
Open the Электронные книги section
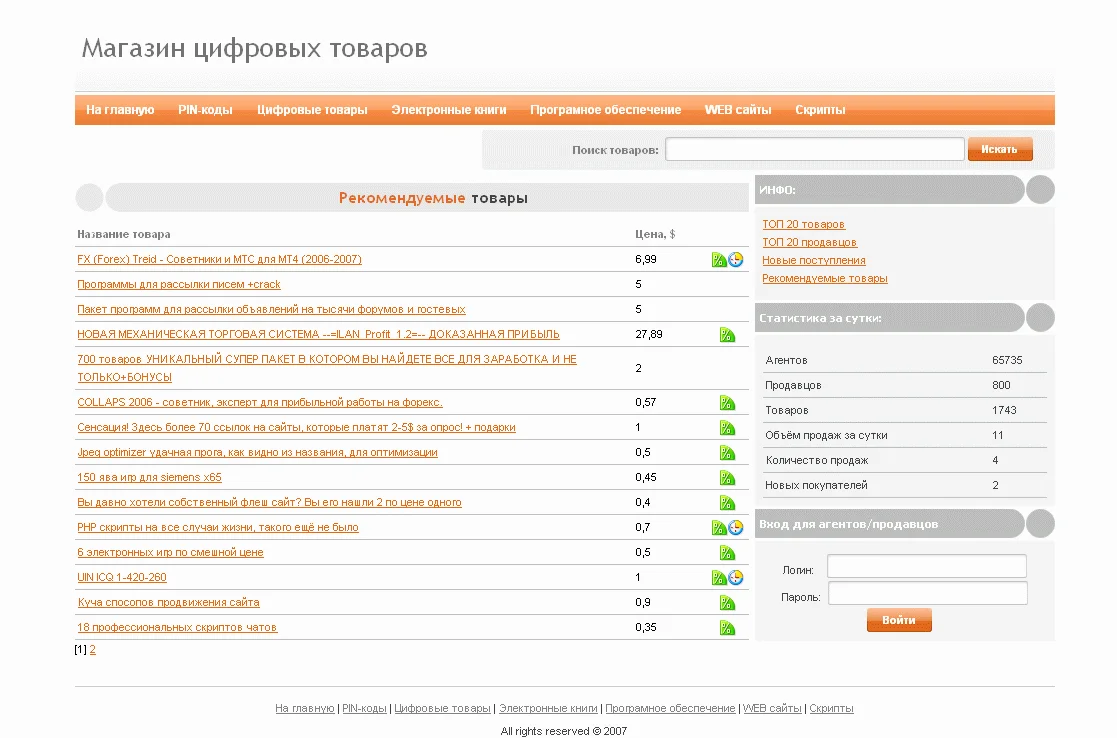(448, 110)
